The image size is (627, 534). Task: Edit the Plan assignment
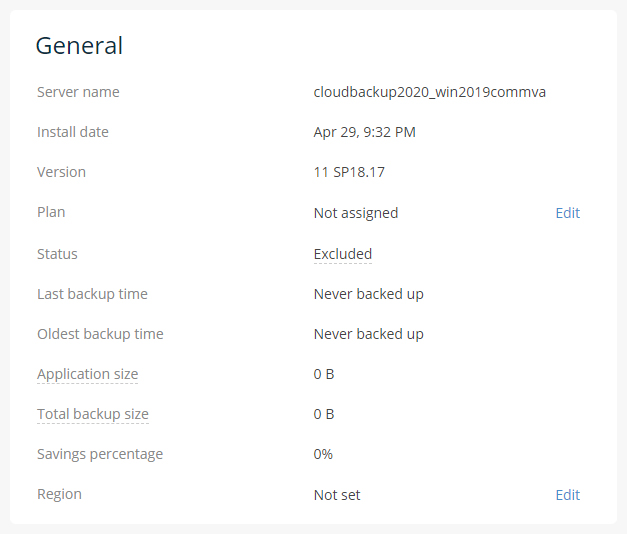pos(567,213)
